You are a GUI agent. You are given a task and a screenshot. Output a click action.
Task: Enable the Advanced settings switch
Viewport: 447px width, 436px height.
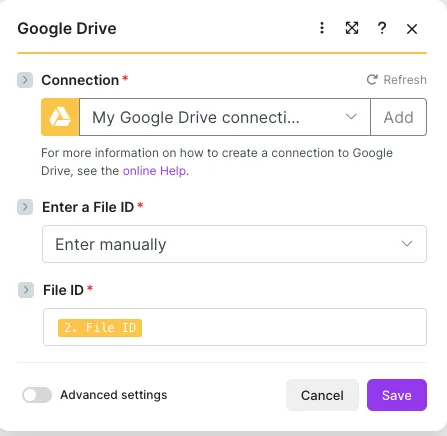pyautogui.click(x=37, y=395)
